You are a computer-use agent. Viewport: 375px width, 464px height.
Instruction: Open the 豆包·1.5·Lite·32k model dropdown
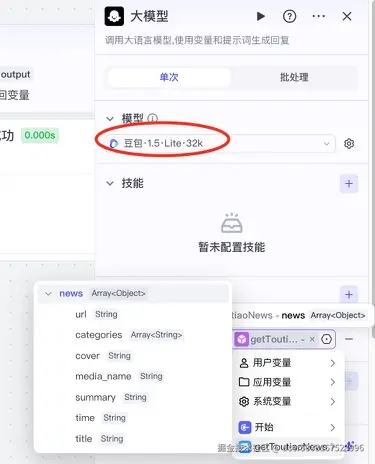pyautogui.click(x=220, y=144)
